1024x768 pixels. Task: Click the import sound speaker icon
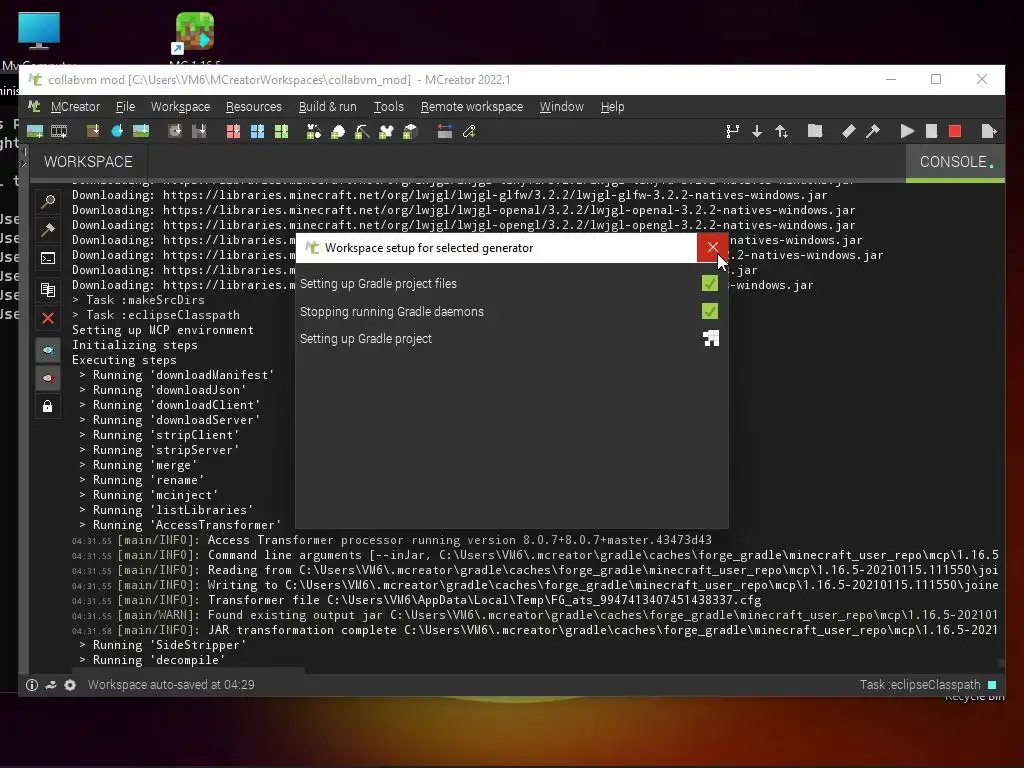[x=175, y=132]
